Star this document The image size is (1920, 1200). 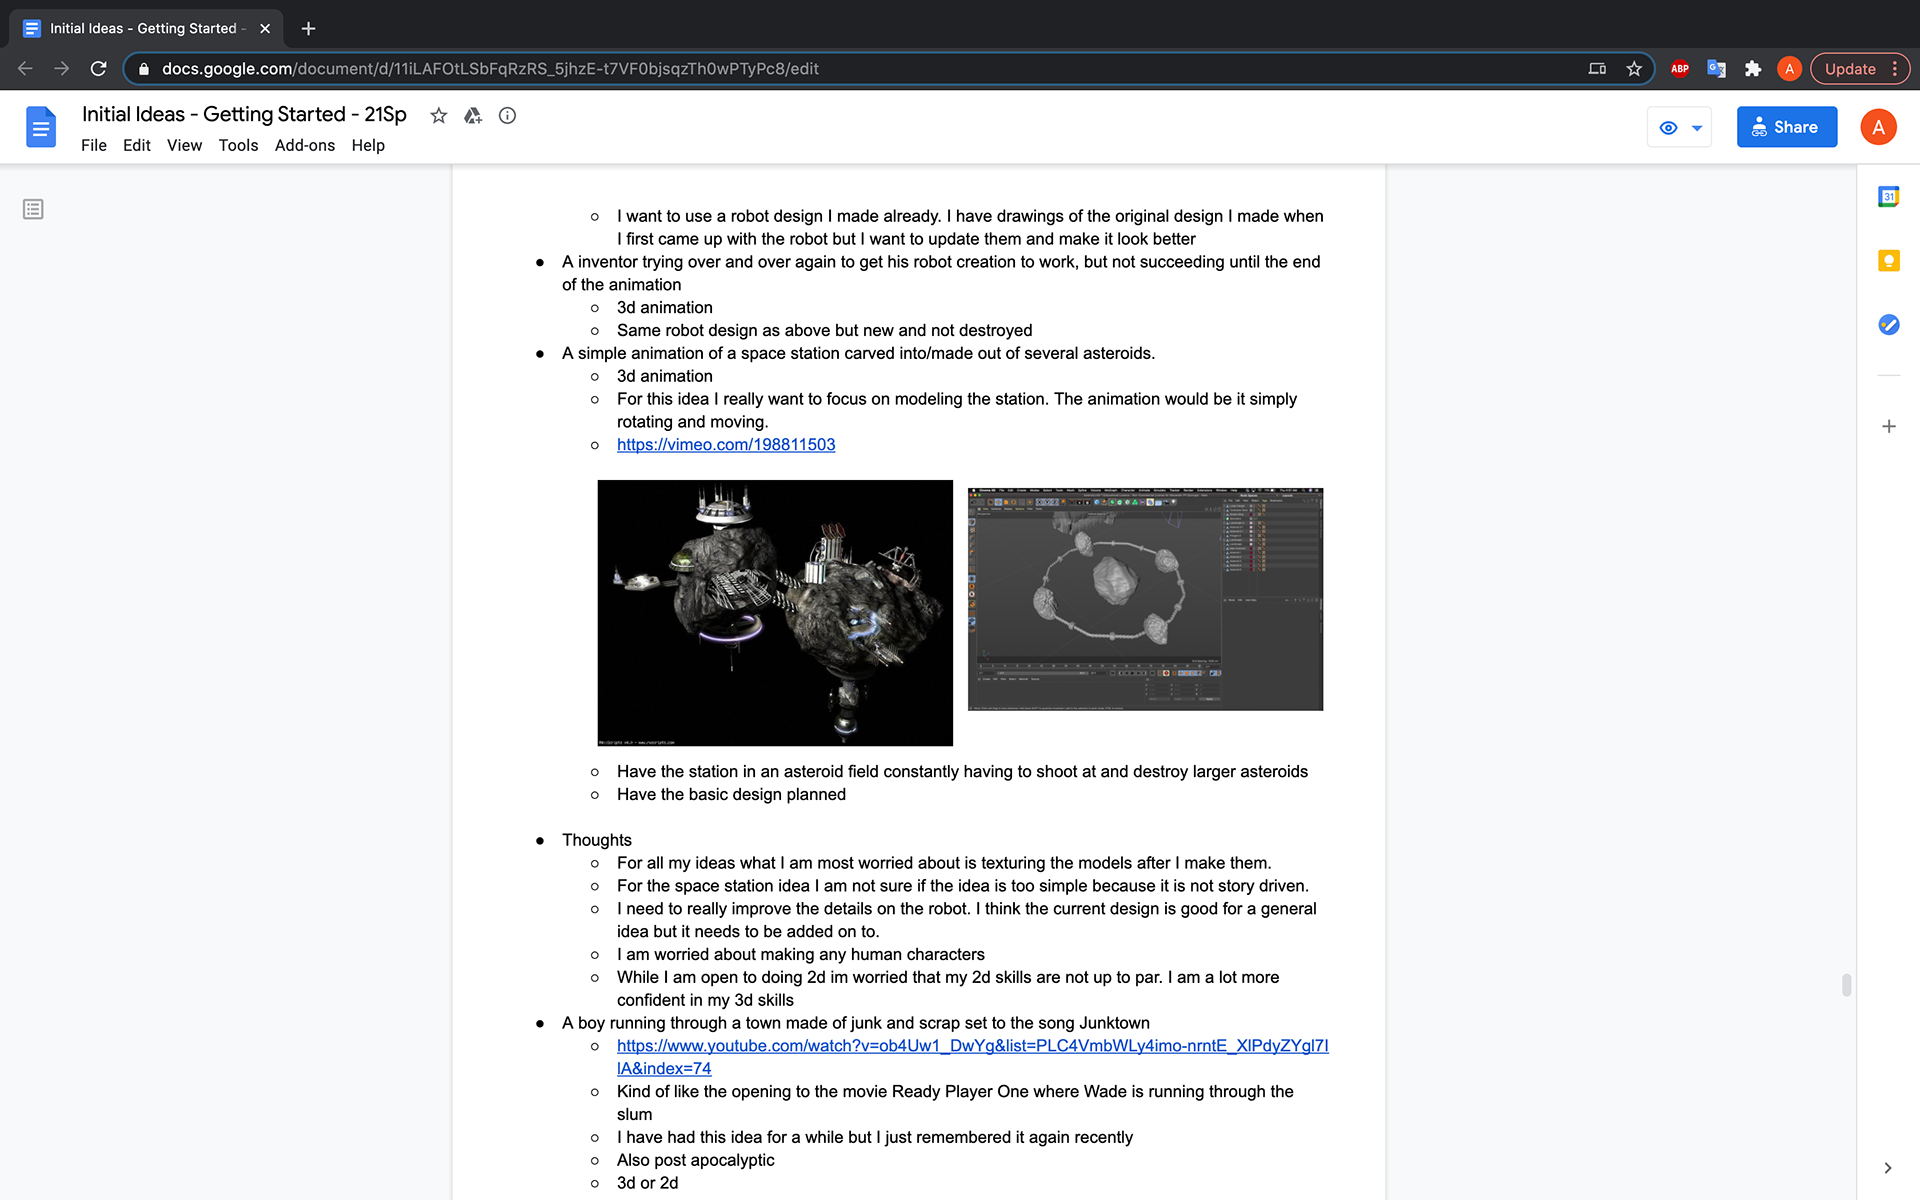pyautogui.click(x=438, y=115)
